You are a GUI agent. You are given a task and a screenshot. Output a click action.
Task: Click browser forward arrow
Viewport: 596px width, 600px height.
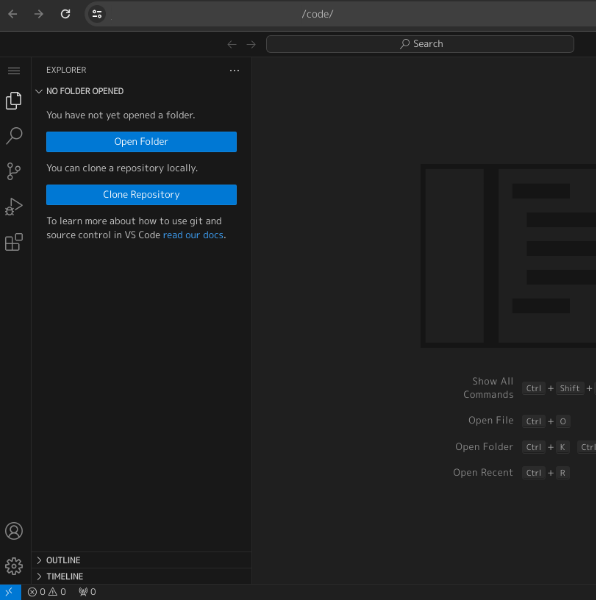tap(39, 14)
